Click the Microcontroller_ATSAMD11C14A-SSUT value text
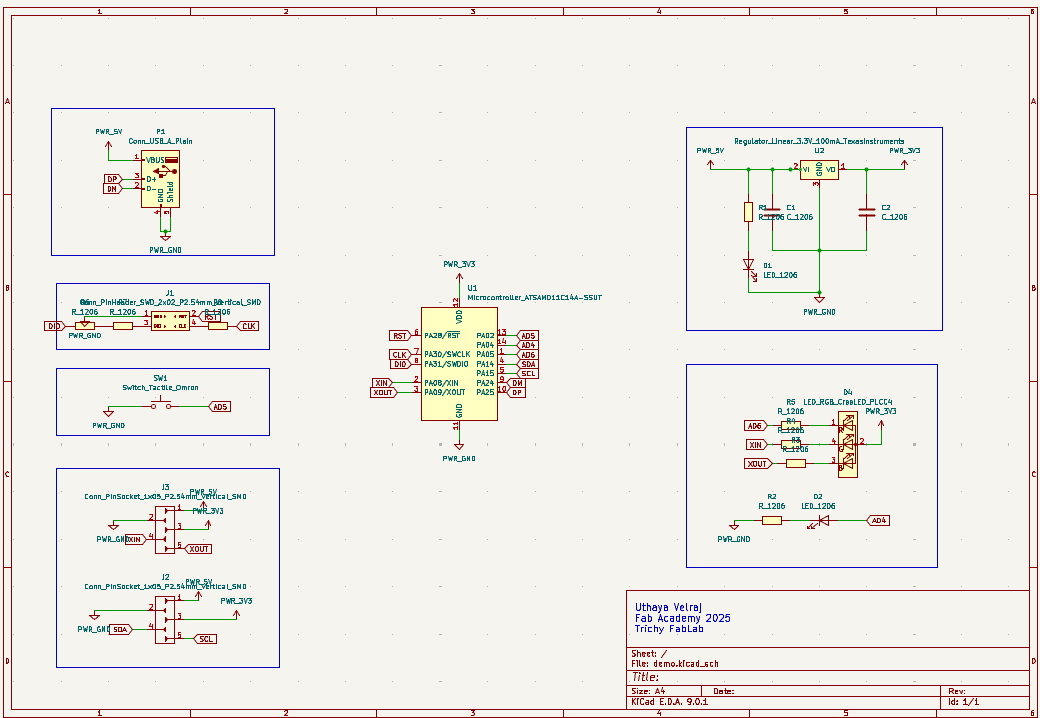The image size is (1040, 718). [535, 298]
